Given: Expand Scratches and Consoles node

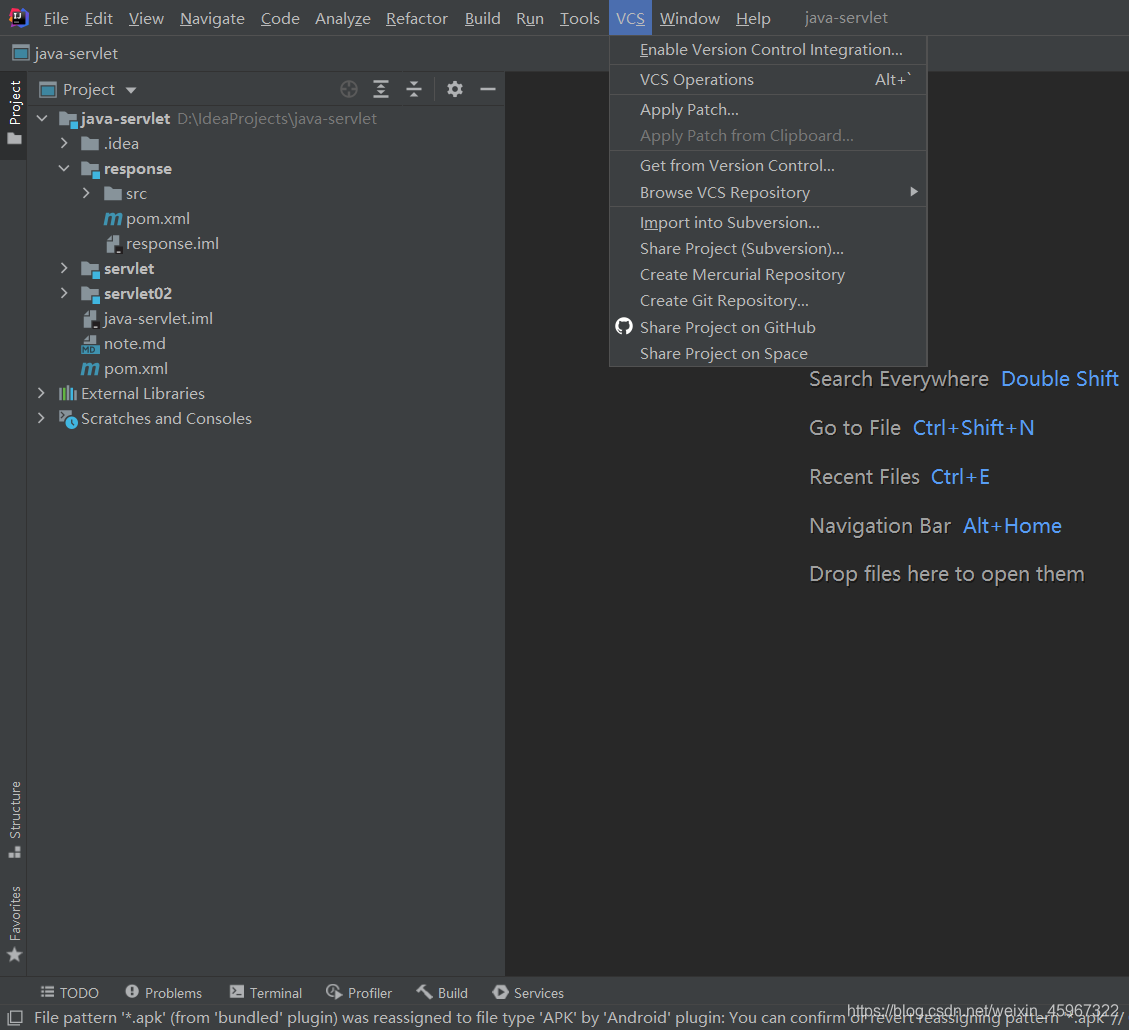Looking at the screenshot, I should click(42, 418).
